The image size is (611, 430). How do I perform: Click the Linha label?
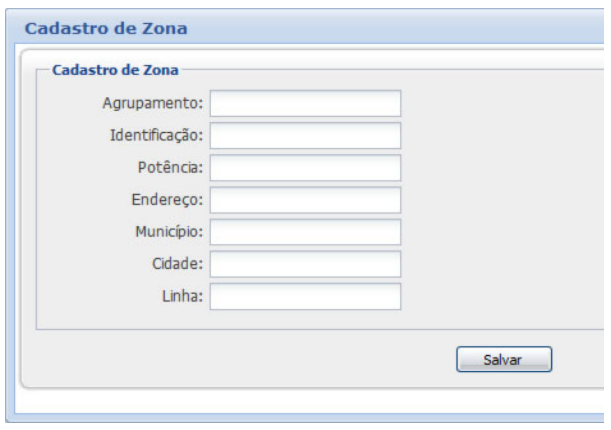point(184,296)
